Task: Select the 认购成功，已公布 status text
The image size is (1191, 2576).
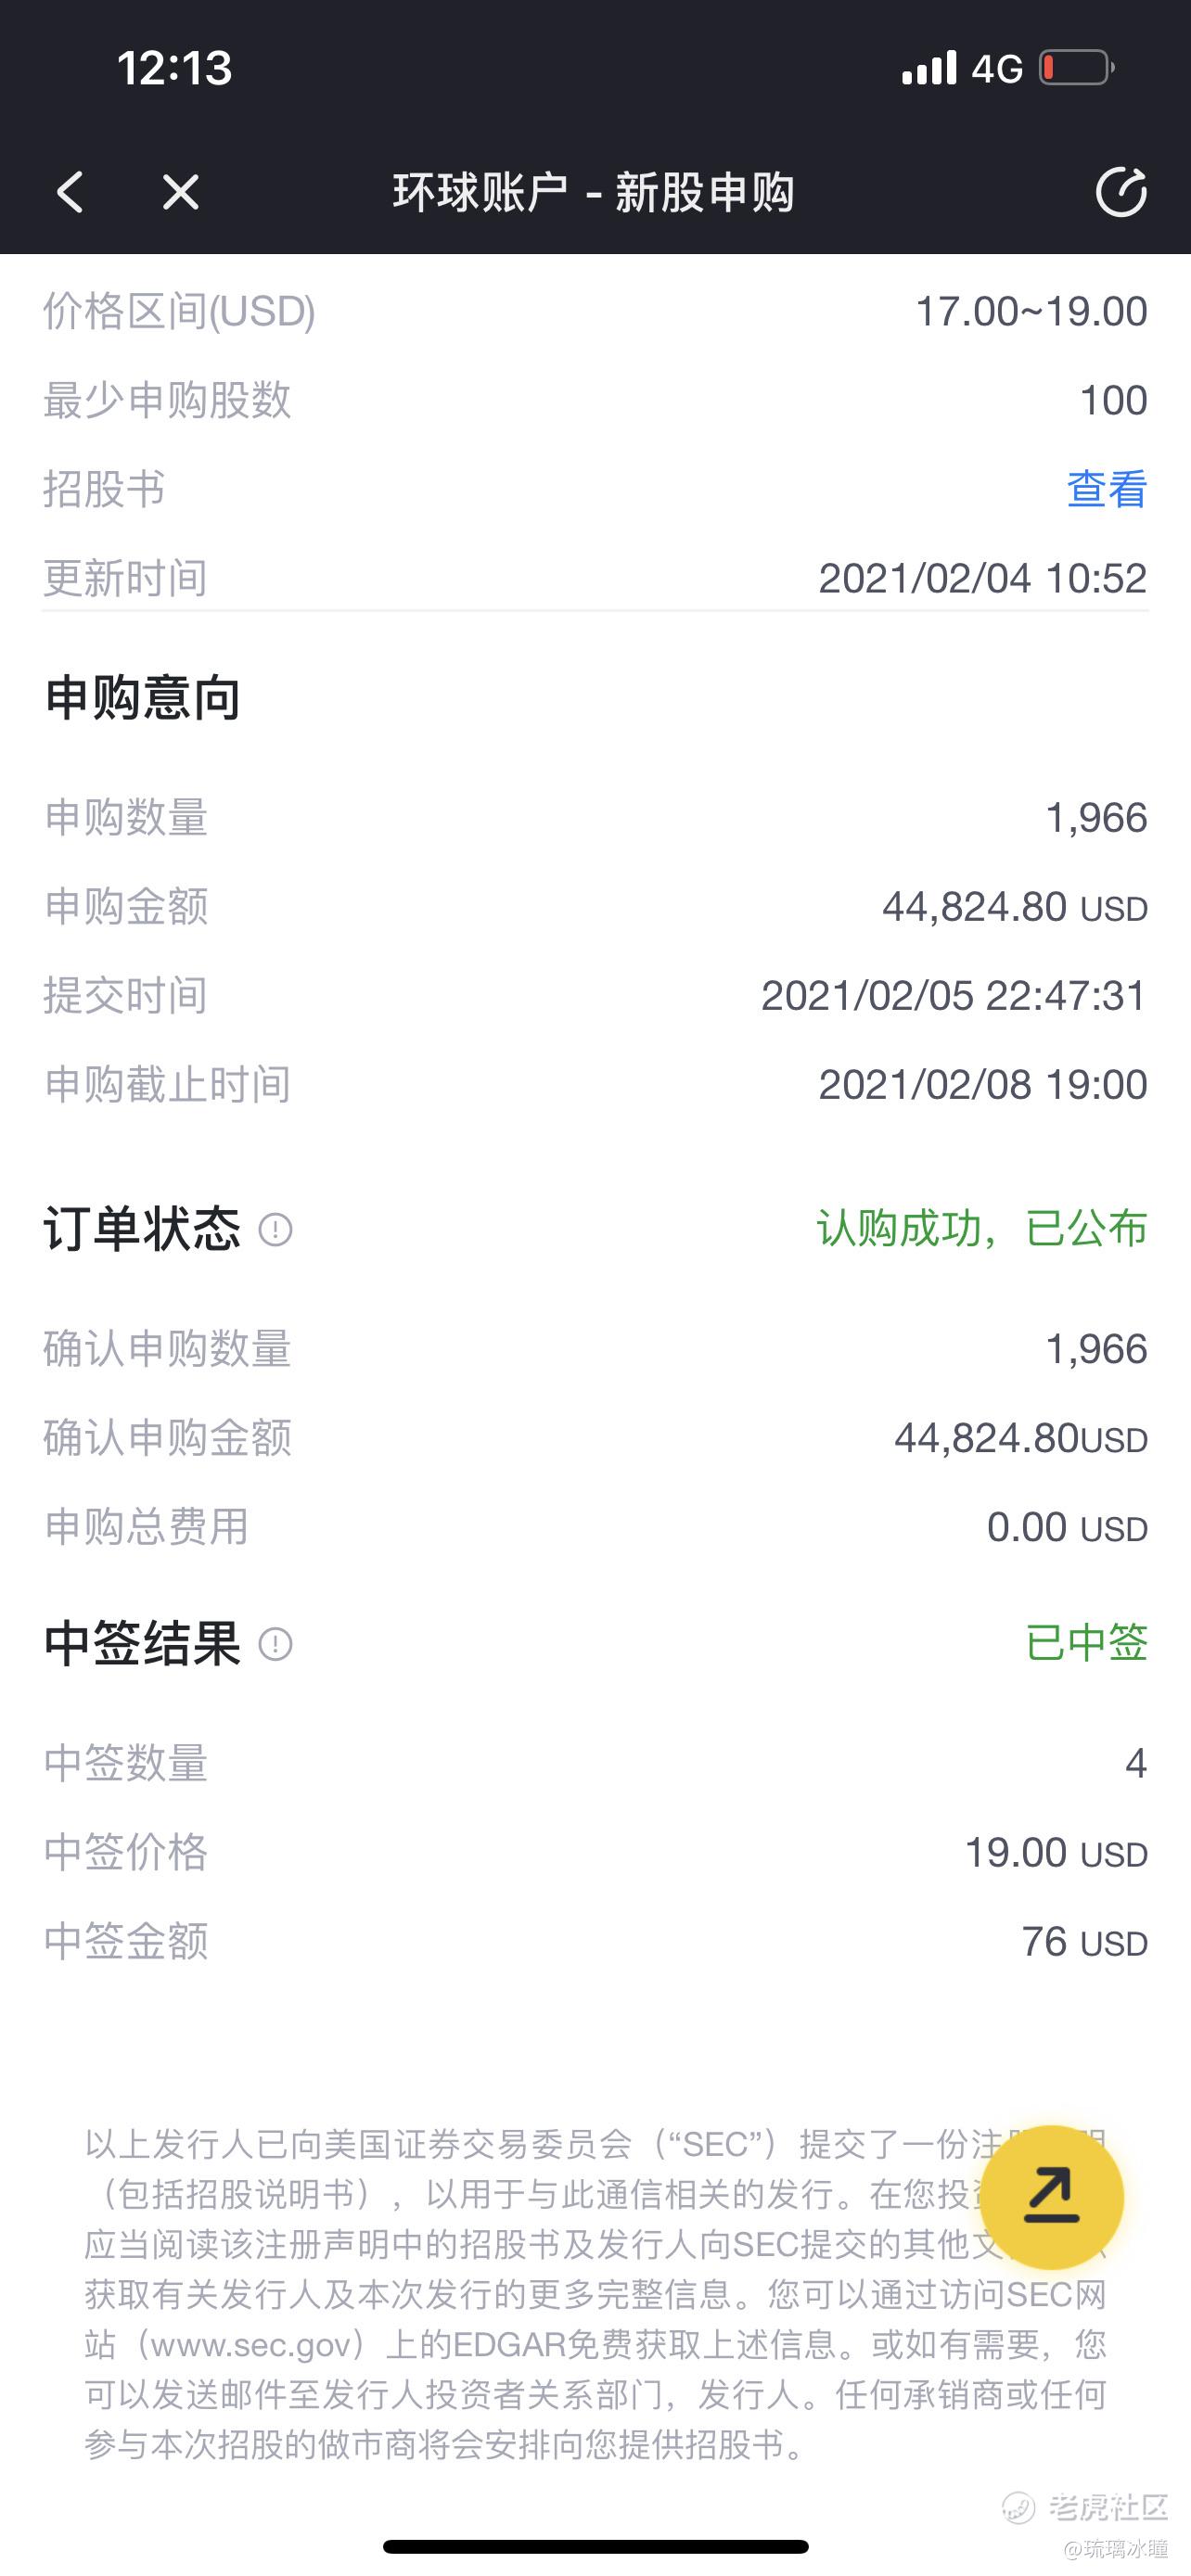Action: coord(982,1229)
